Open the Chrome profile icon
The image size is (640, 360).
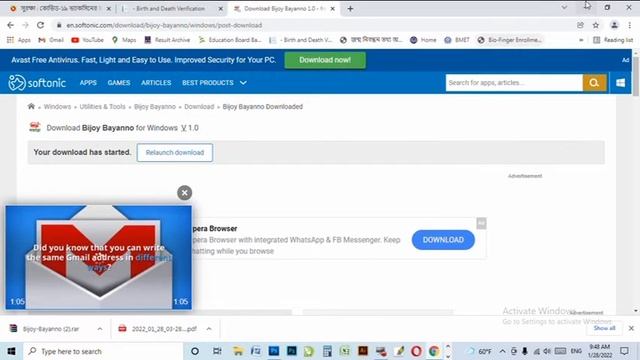coord(614,25)
